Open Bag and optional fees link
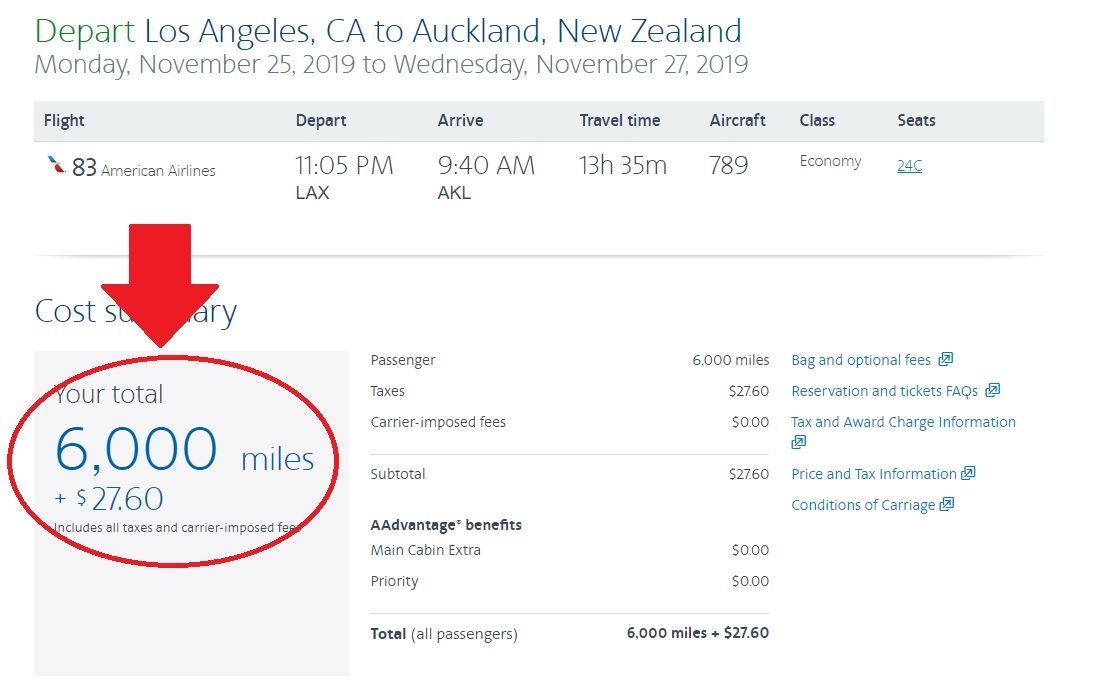 point(861,360)
